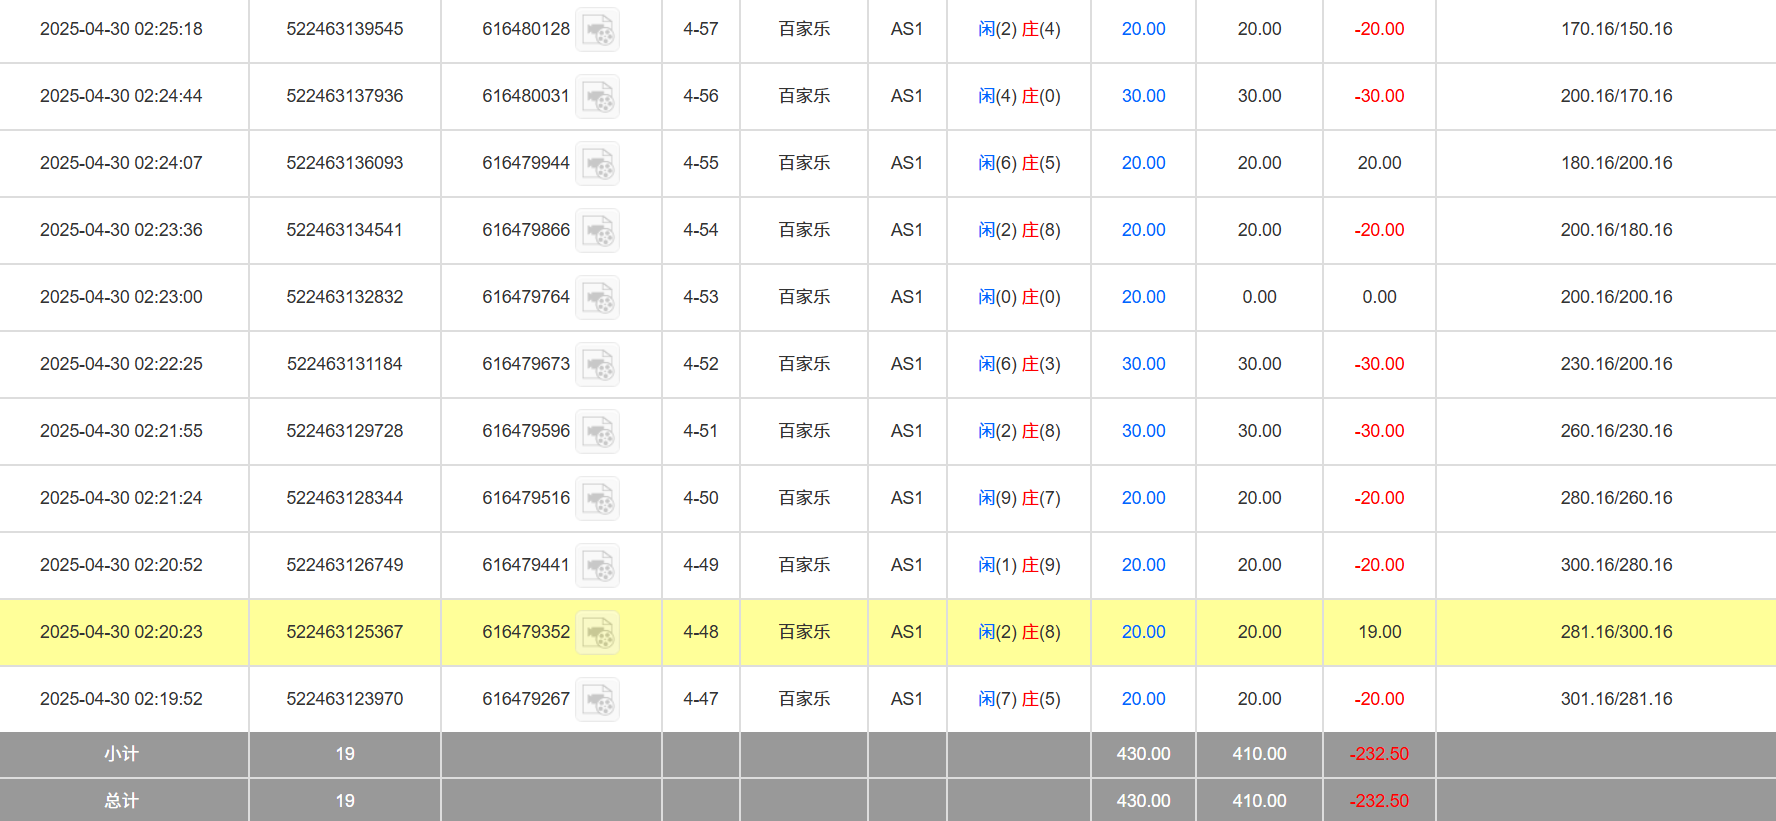Open blue 20.00 bet link in highlighted row 4-48

(x=1143, y=632)
